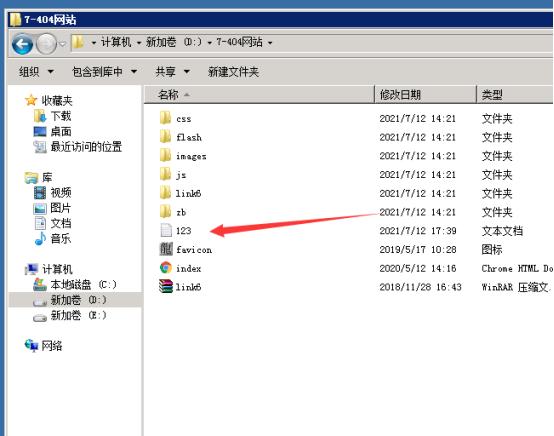Expand dropdown arrow before 计算机 in address bar

tap(94, 43)
